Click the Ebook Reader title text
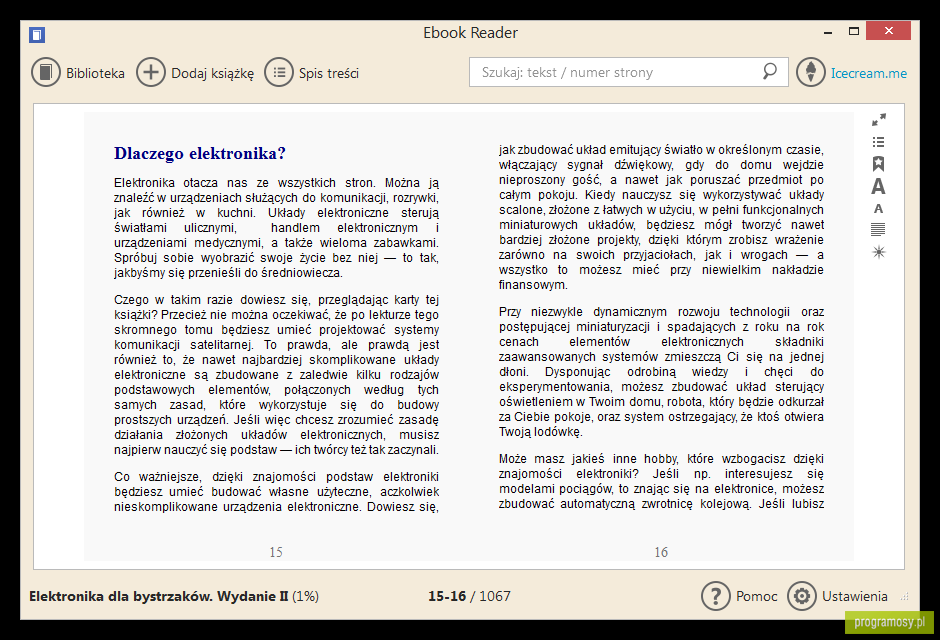 pyautogui.click(x=470, y=33)
